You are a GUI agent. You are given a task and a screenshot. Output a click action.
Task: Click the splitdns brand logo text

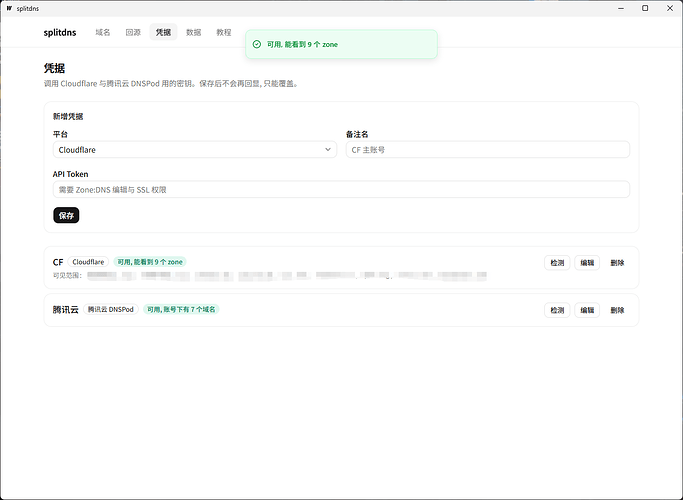click(60, 32)
